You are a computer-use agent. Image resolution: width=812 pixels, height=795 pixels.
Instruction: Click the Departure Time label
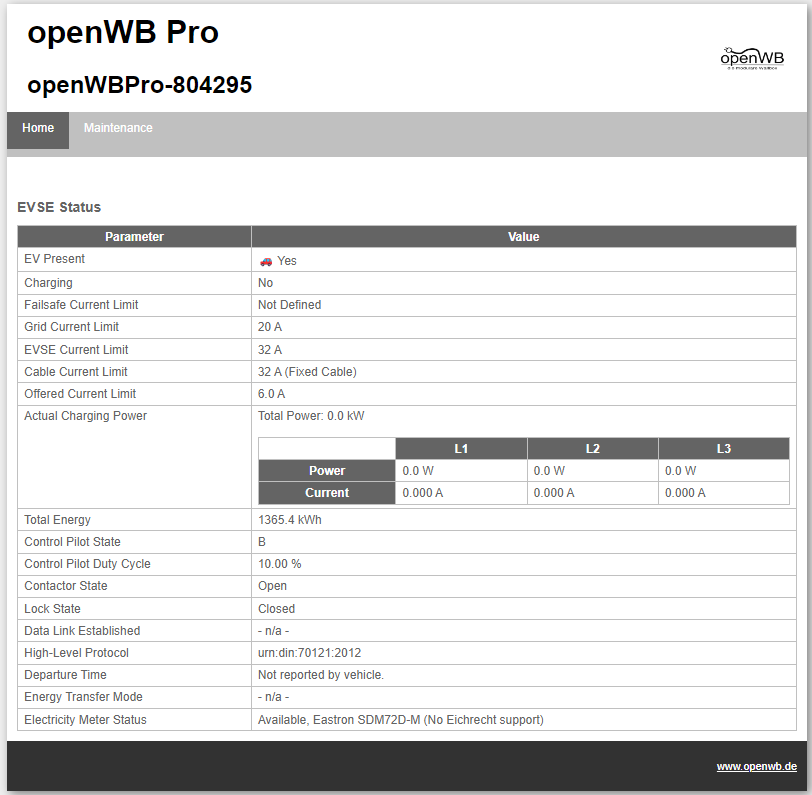(65, 675)
